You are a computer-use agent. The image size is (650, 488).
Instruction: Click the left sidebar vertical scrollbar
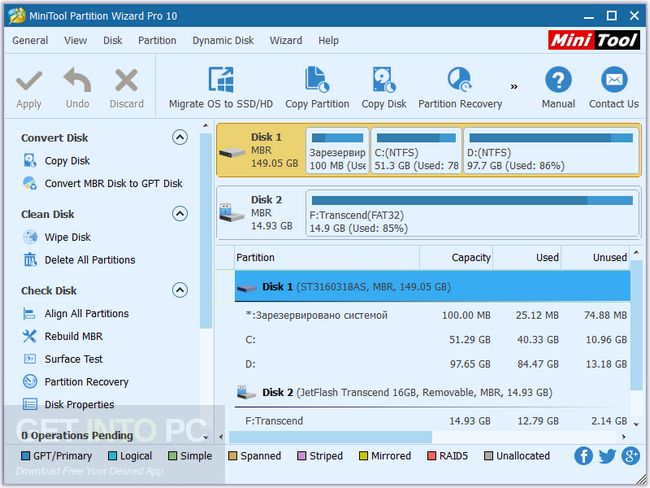click(205, 231)
